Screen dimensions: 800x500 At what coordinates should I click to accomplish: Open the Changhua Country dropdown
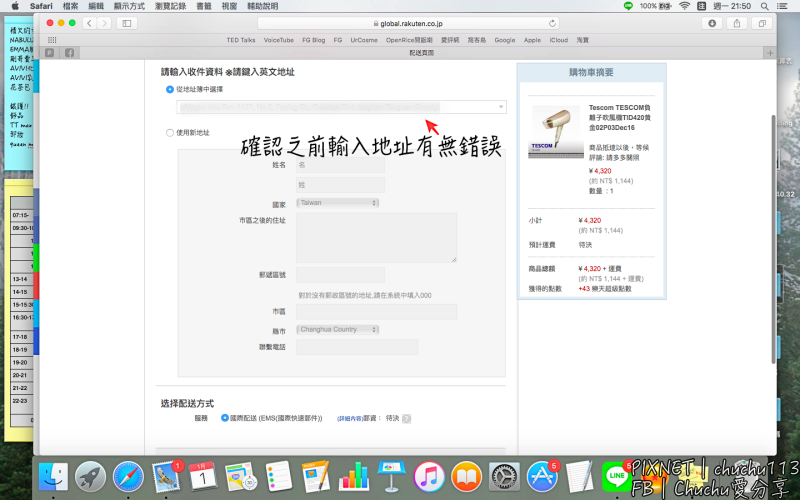coord(338,329)
